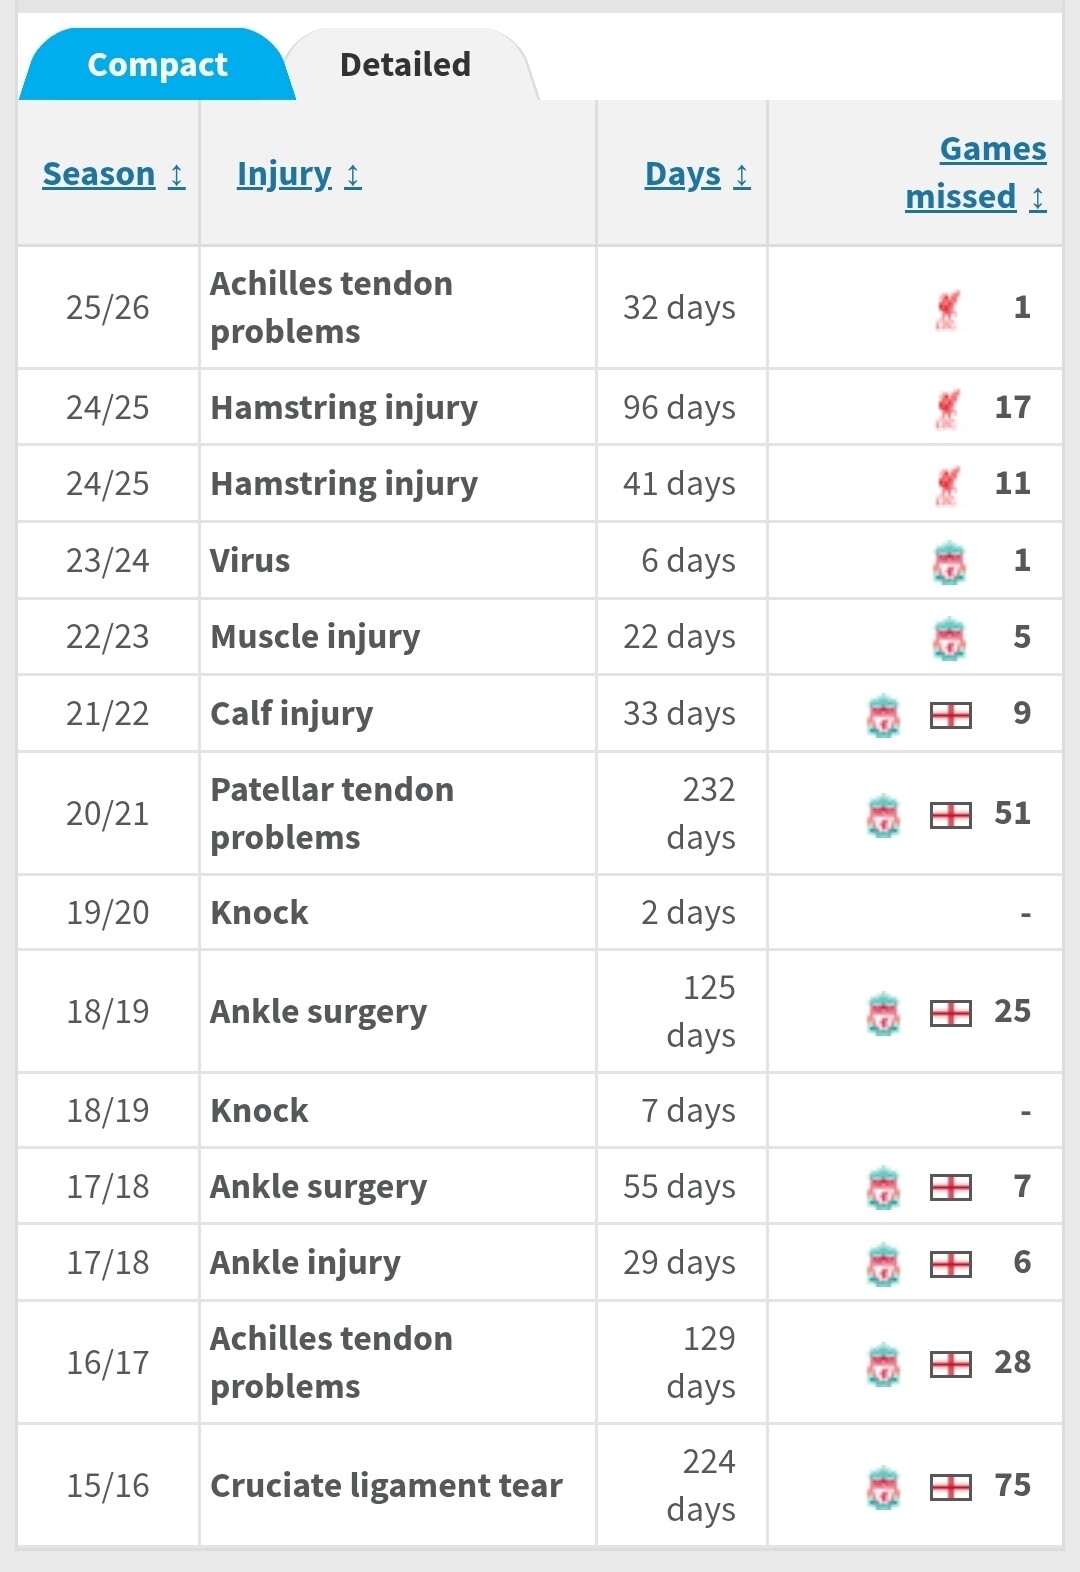The width and height of the screenshot is (1080, 1572).
Task: Click sort arrow icon next to Days
Action: tap(741, 176)
